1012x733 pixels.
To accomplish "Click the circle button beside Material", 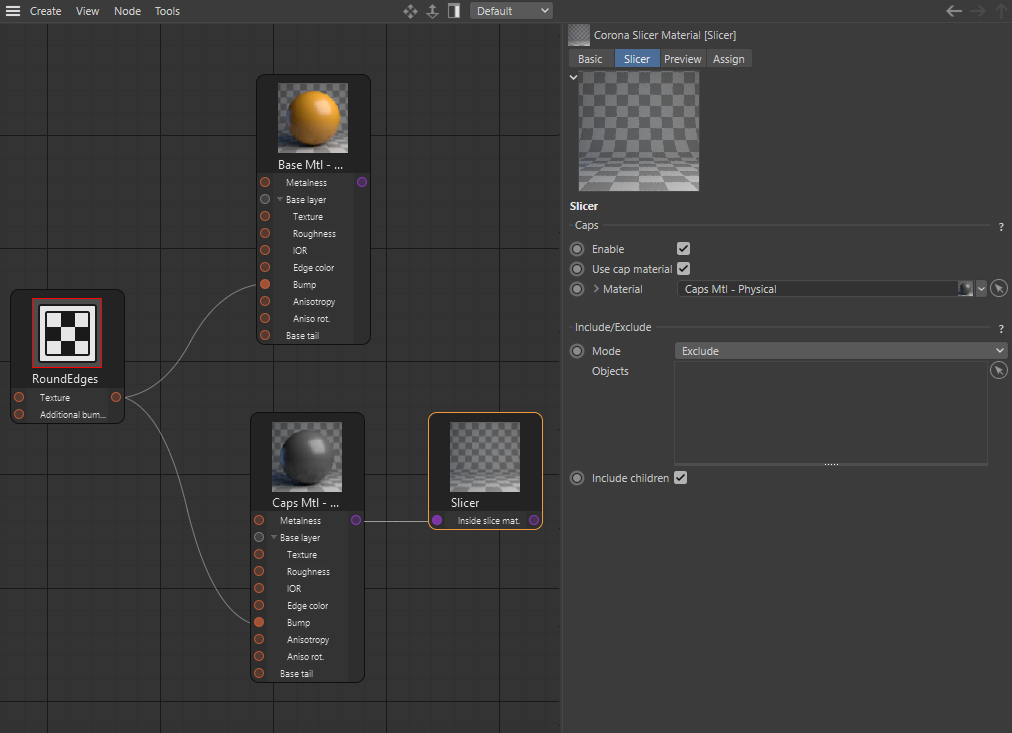I will click(577, 289).
